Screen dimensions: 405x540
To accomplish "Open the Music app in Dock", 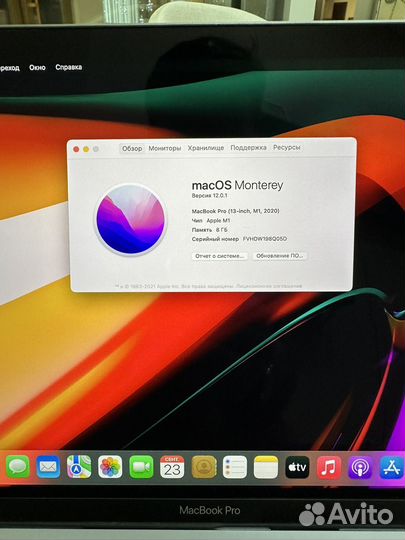I will [x=329, y=467].
